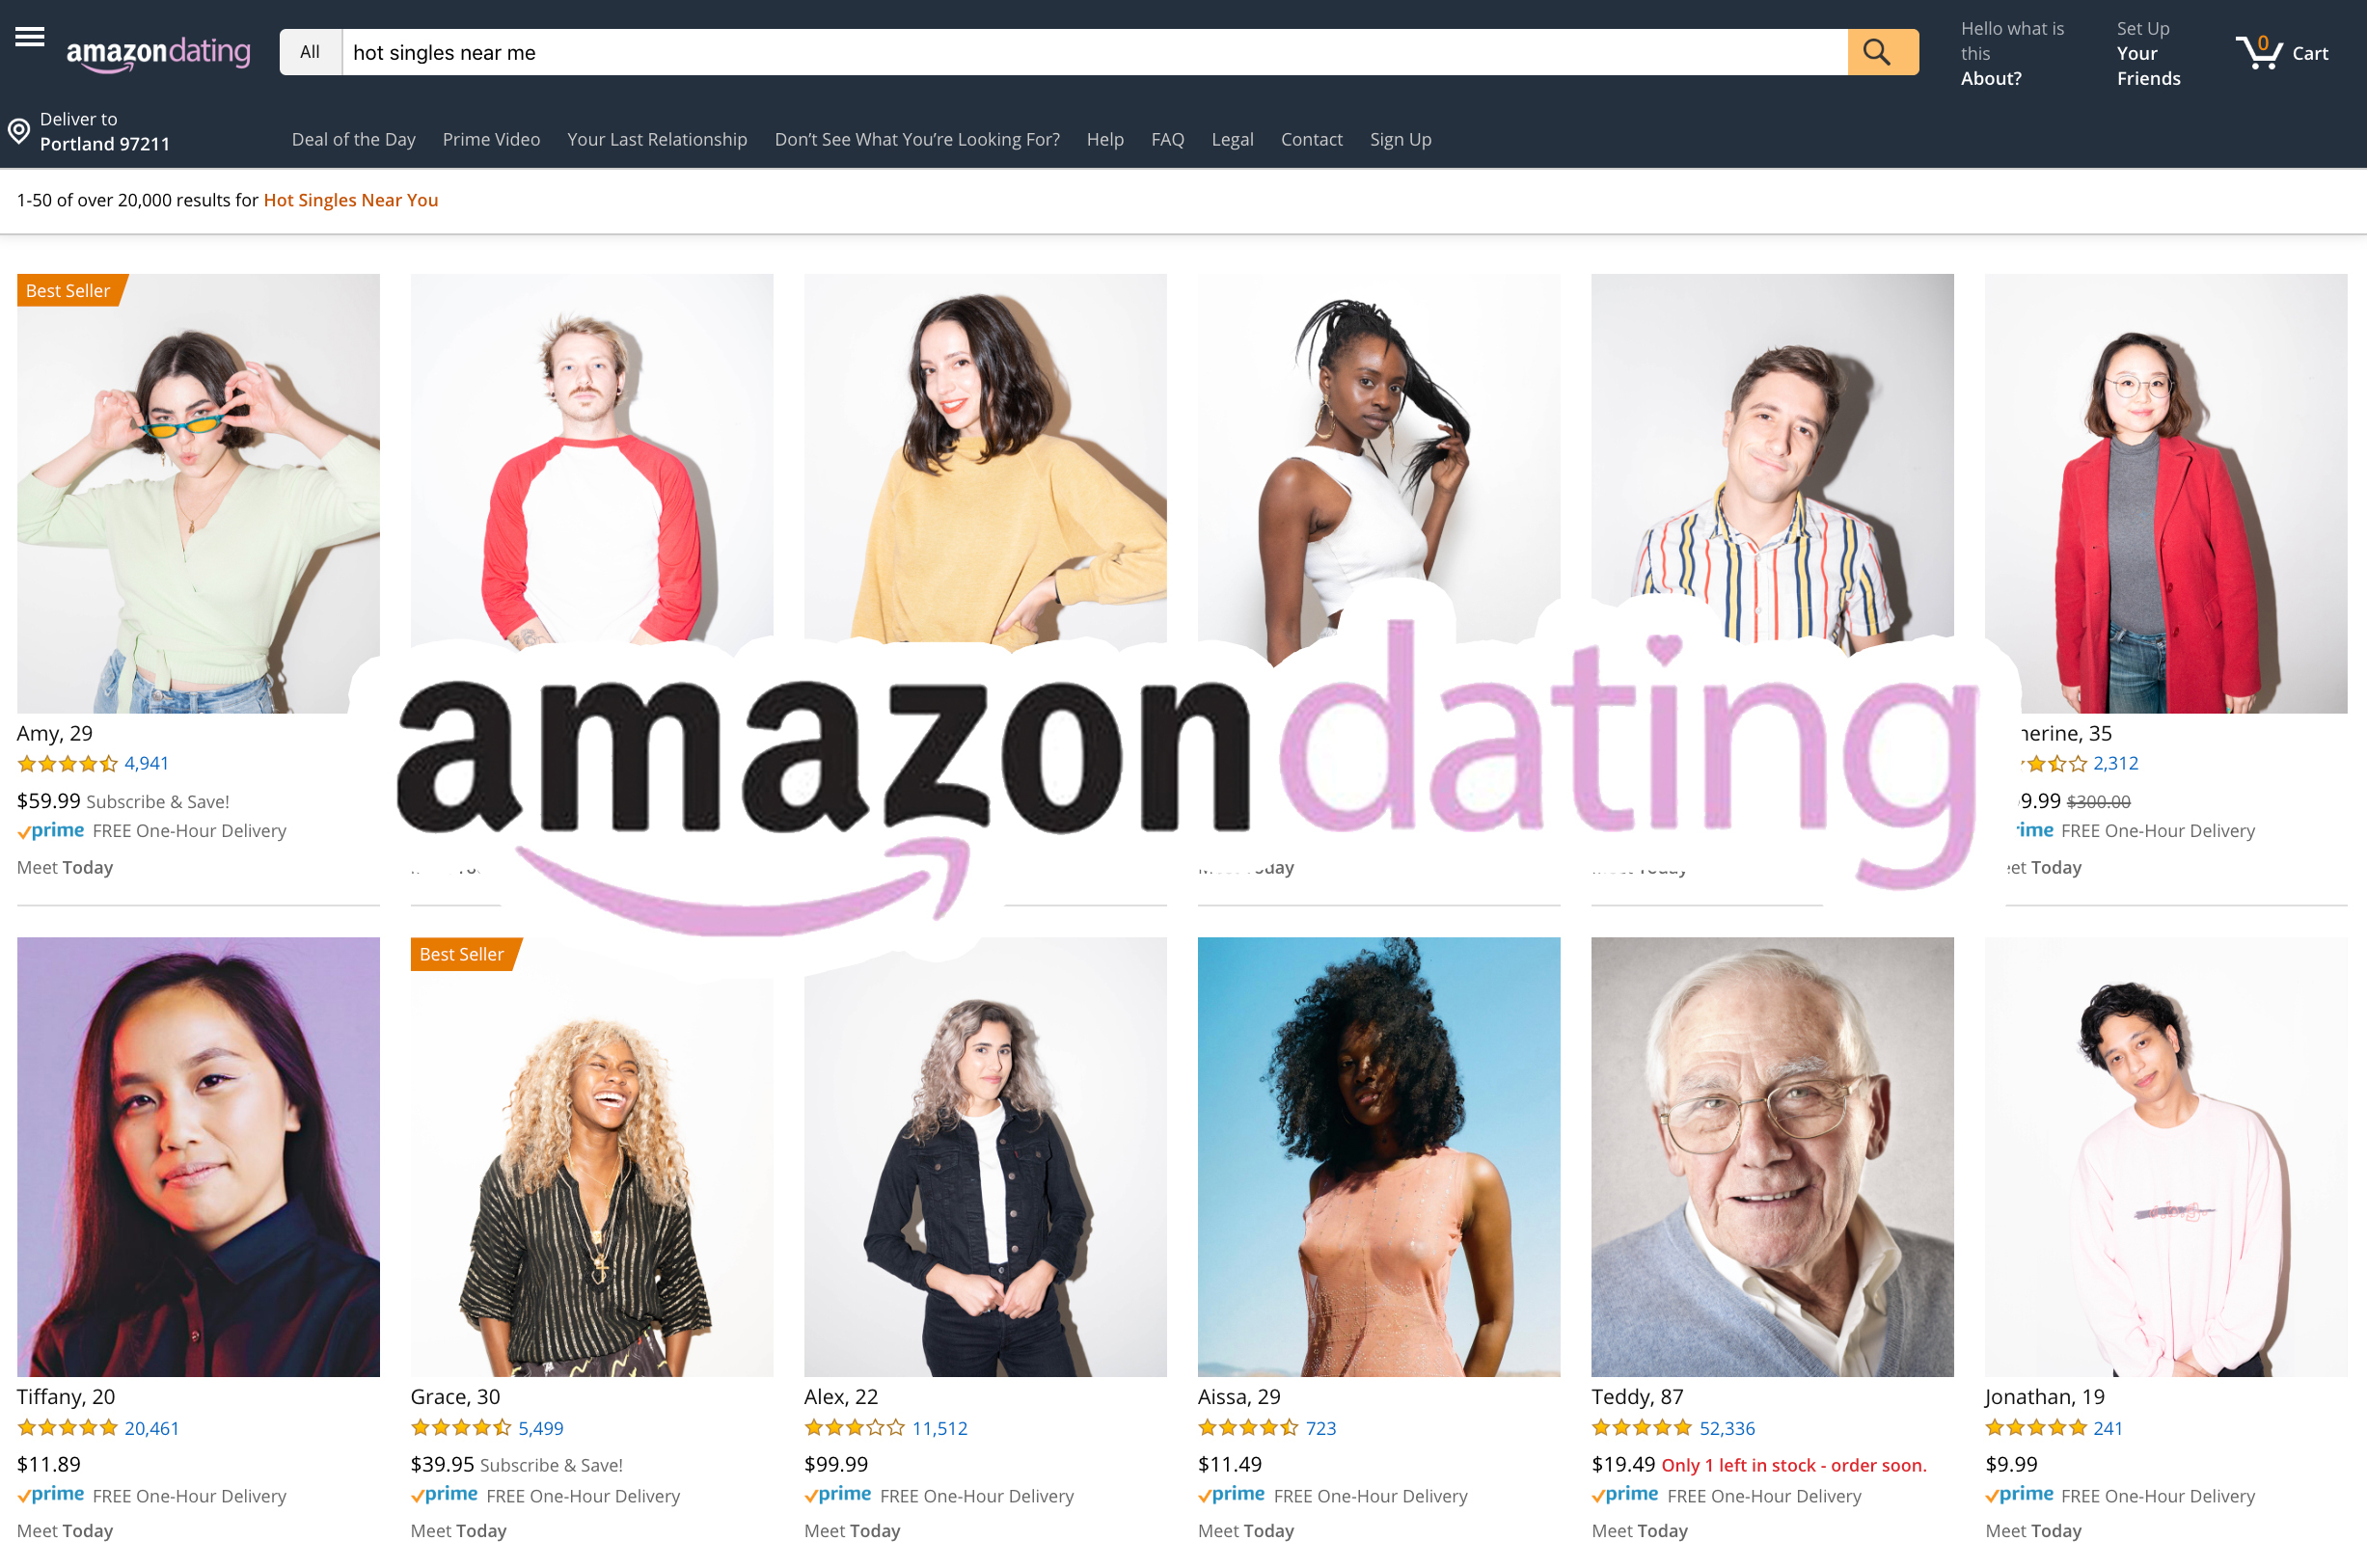Click Teddy's five-star rating
2367x1568 pixels.
point(1641,1428)
